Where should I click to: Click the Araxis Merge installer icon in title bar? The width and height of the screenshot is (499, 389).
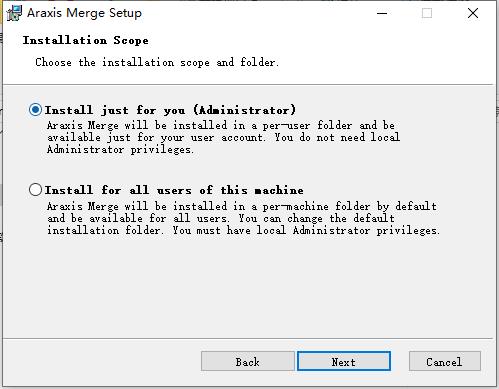pos(14,13)
